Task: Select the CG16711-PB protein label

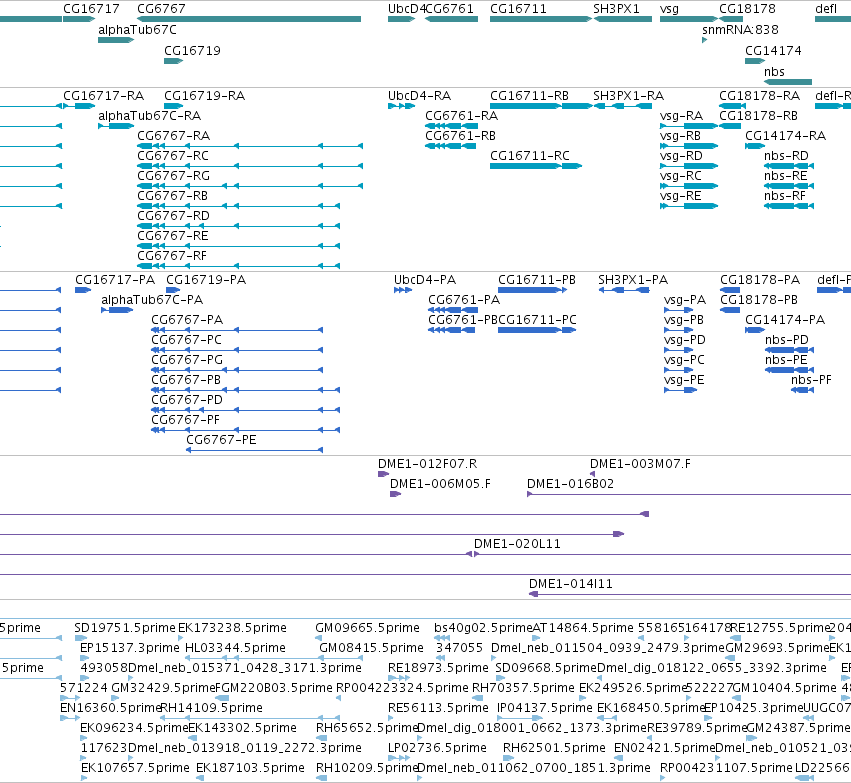Action: [x=537, y=279]
